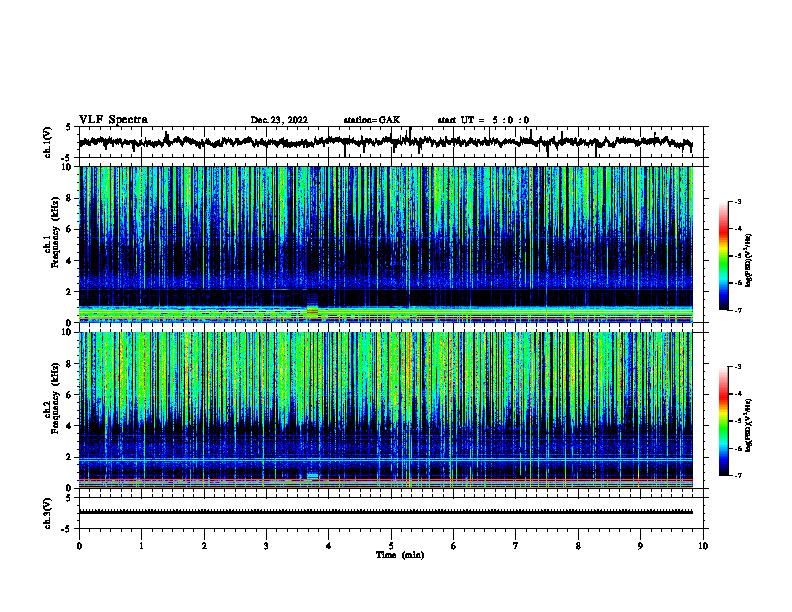Click inside the ch.2 spectrogram panel

click(x=393, y=410)
